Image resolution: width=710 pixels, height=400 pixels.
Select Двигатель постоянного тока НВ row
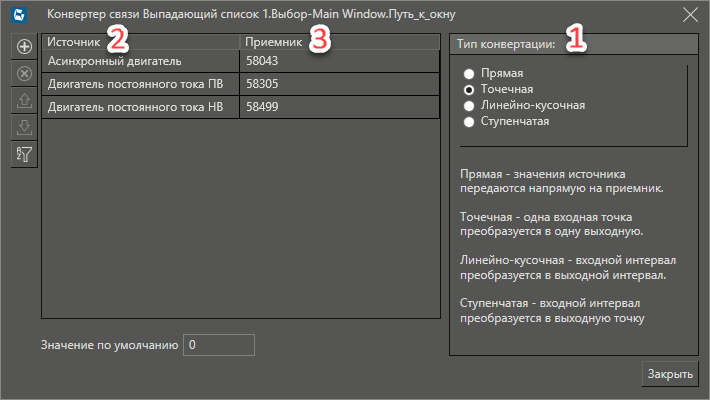tap(140, 107)
